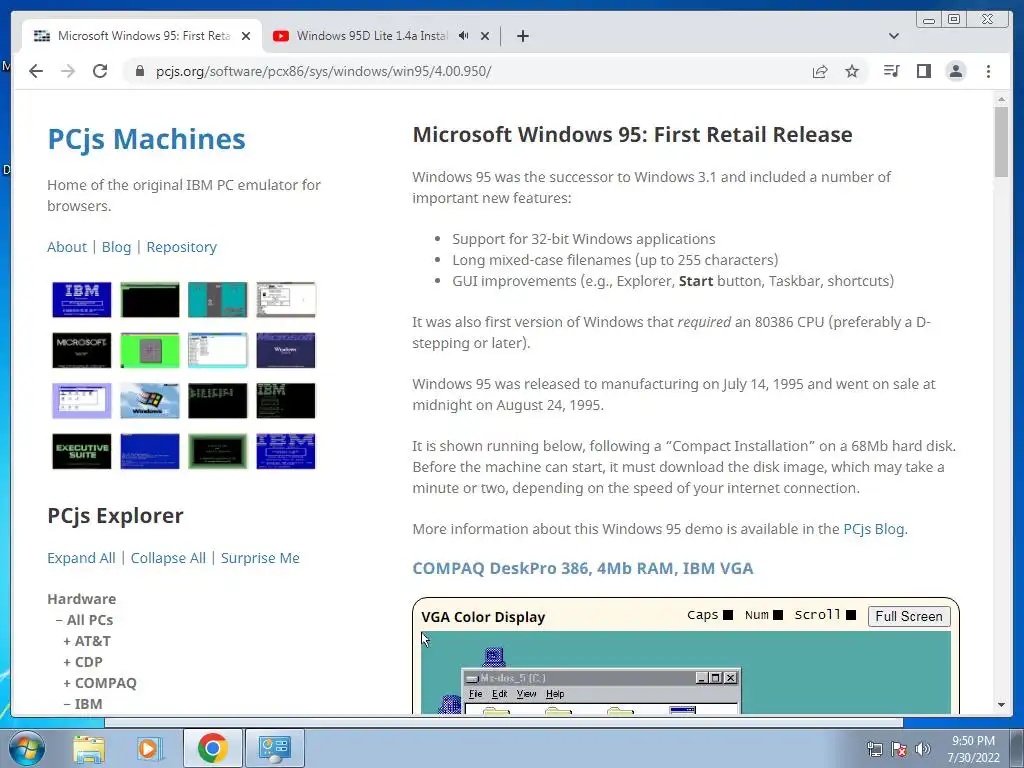Open the bright green thumbnail
The width and height of the screenshot is (1024, 768).
150,350
